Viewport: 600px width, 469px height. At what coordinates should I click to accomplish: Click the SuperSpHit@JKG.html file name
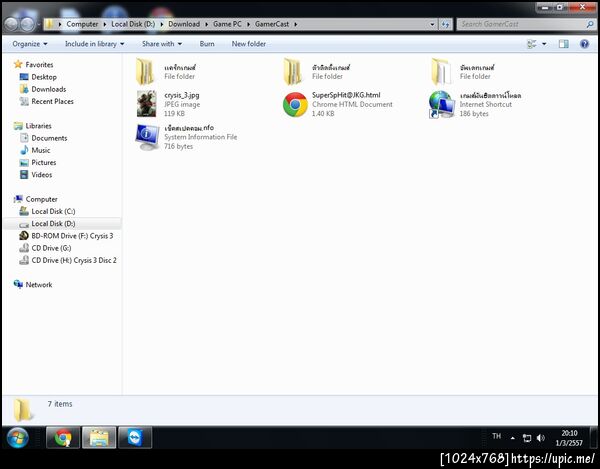346,95
